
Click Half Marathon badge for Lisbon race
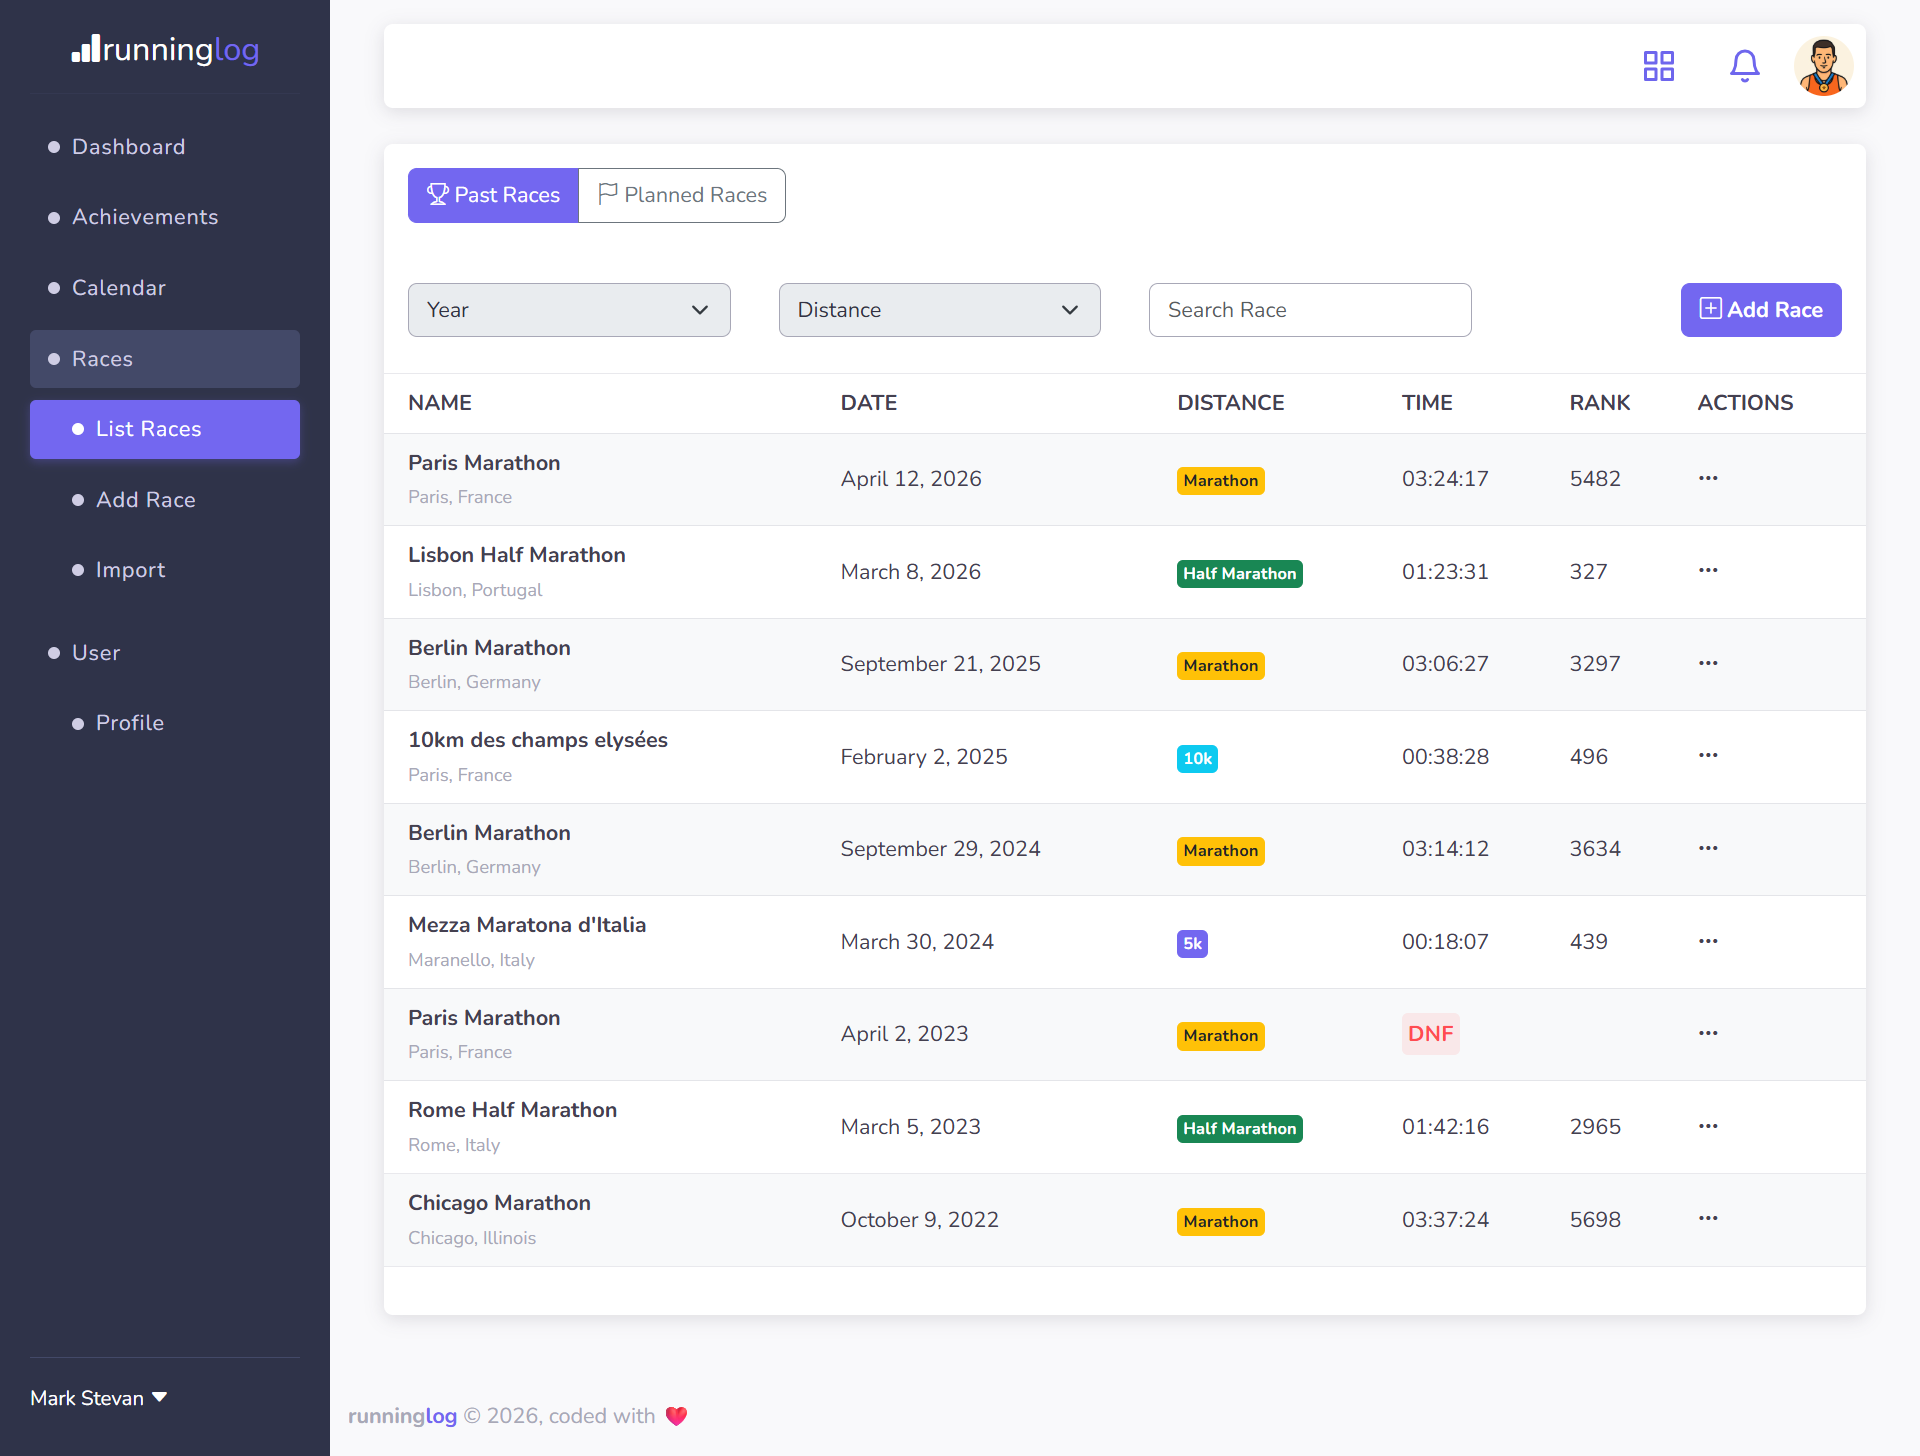point(1240,574)
